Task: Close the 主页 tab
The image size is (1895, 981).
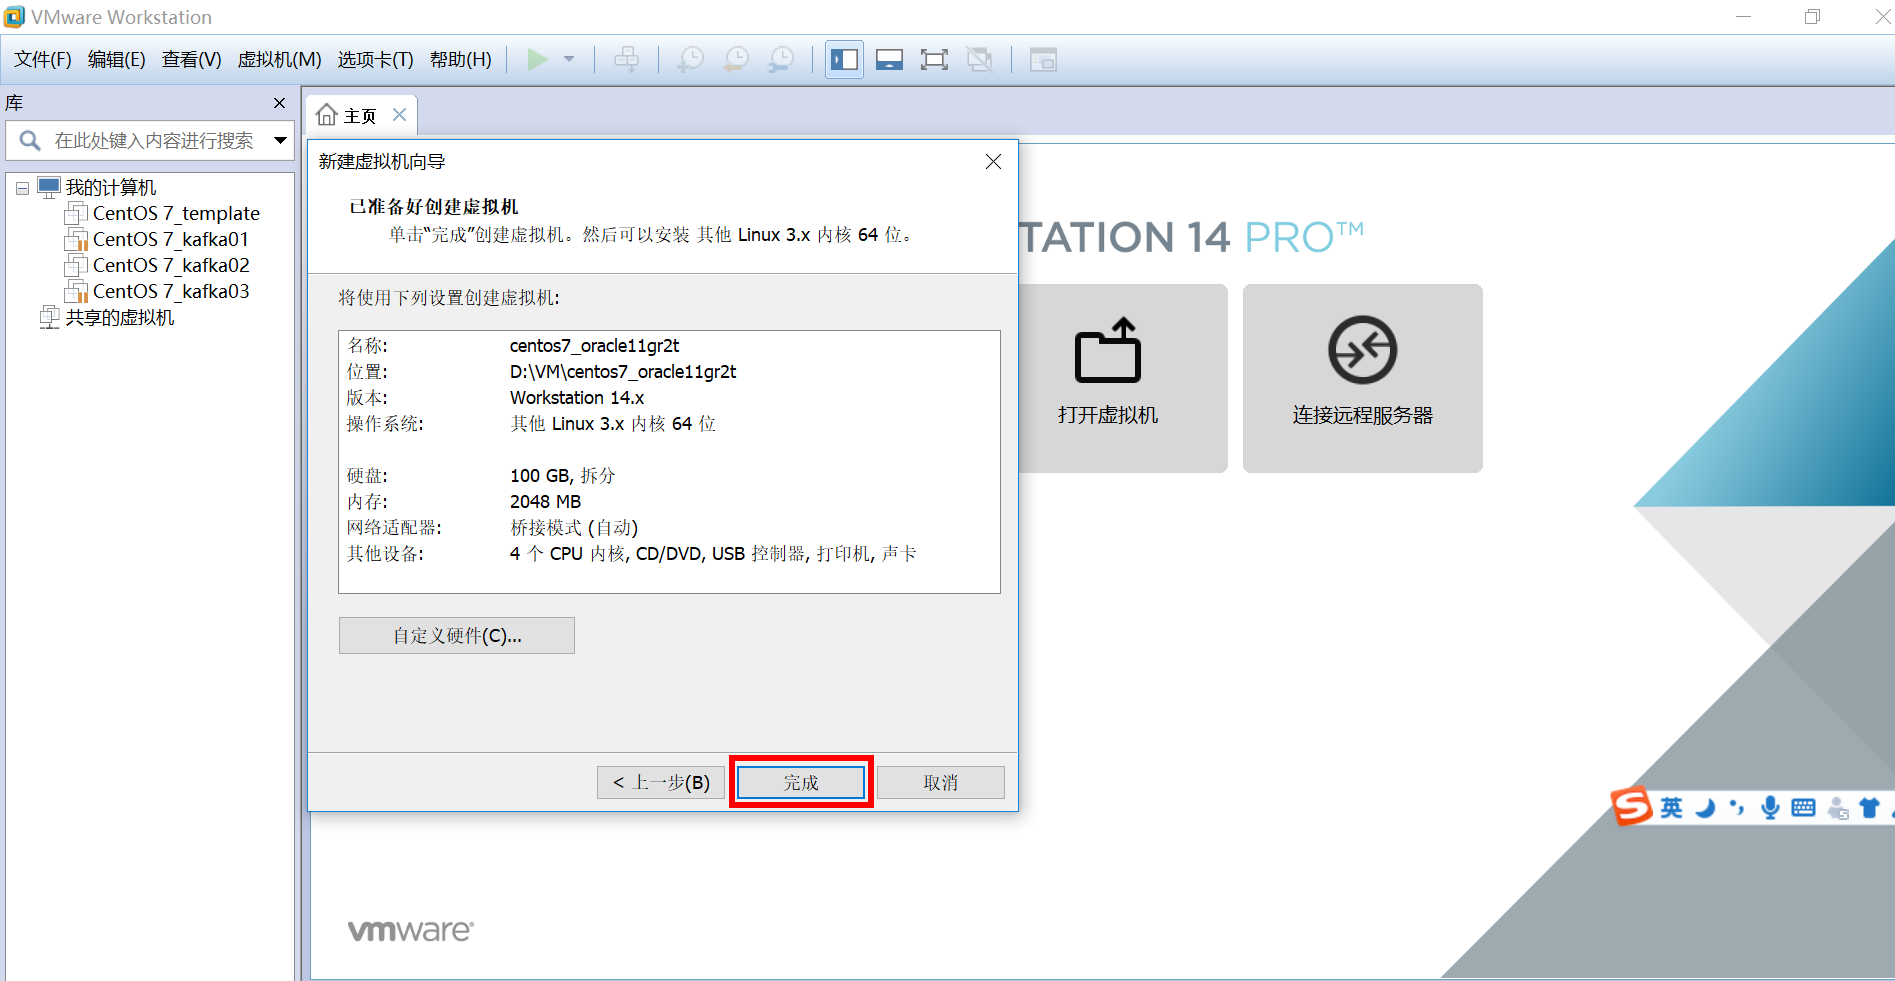Action: click(x=399, y=115)
